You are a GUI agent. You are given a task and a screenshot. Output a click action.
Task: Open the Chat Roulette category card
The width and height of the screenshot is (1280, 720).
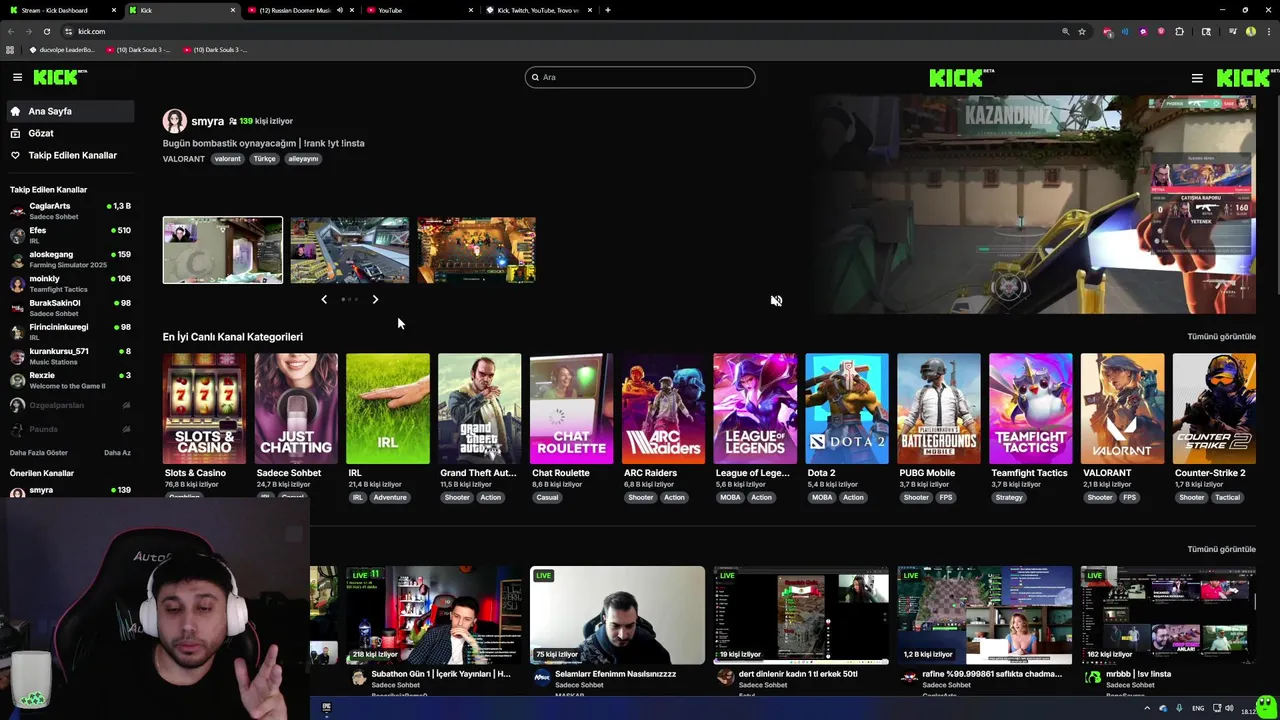(571, 408)
